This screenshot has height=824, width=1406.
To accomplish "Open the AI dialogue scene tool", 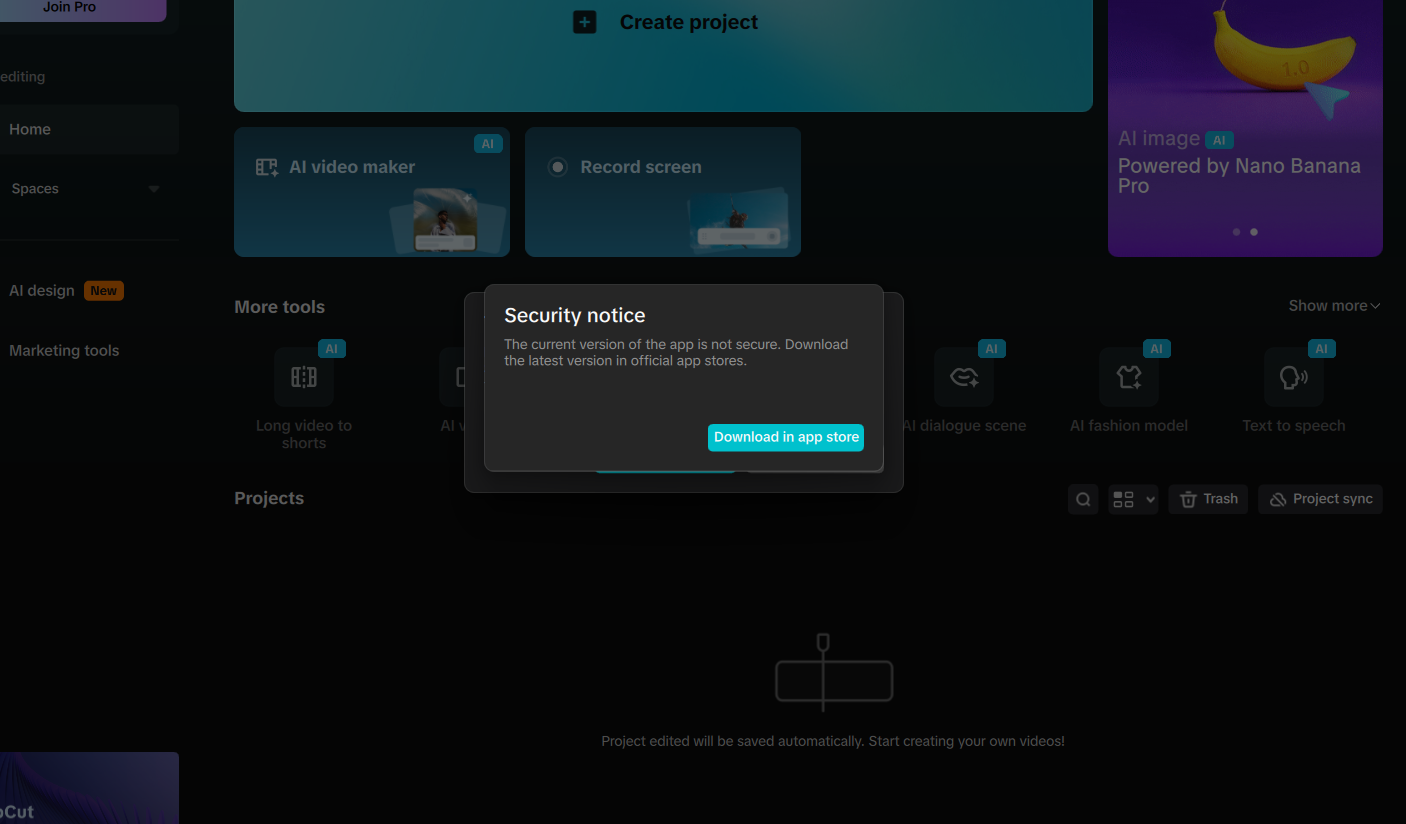I will (x=964, y=377).
